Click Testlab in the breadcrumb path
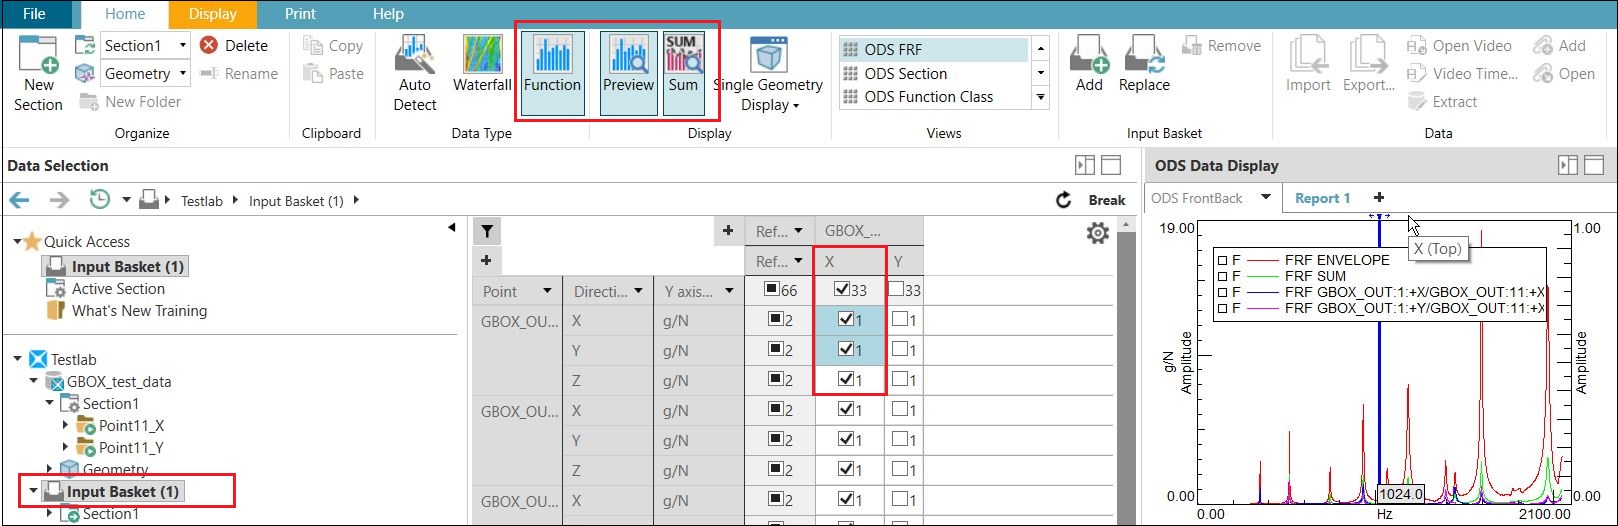 pyautogui.click(x=201, y=201)
